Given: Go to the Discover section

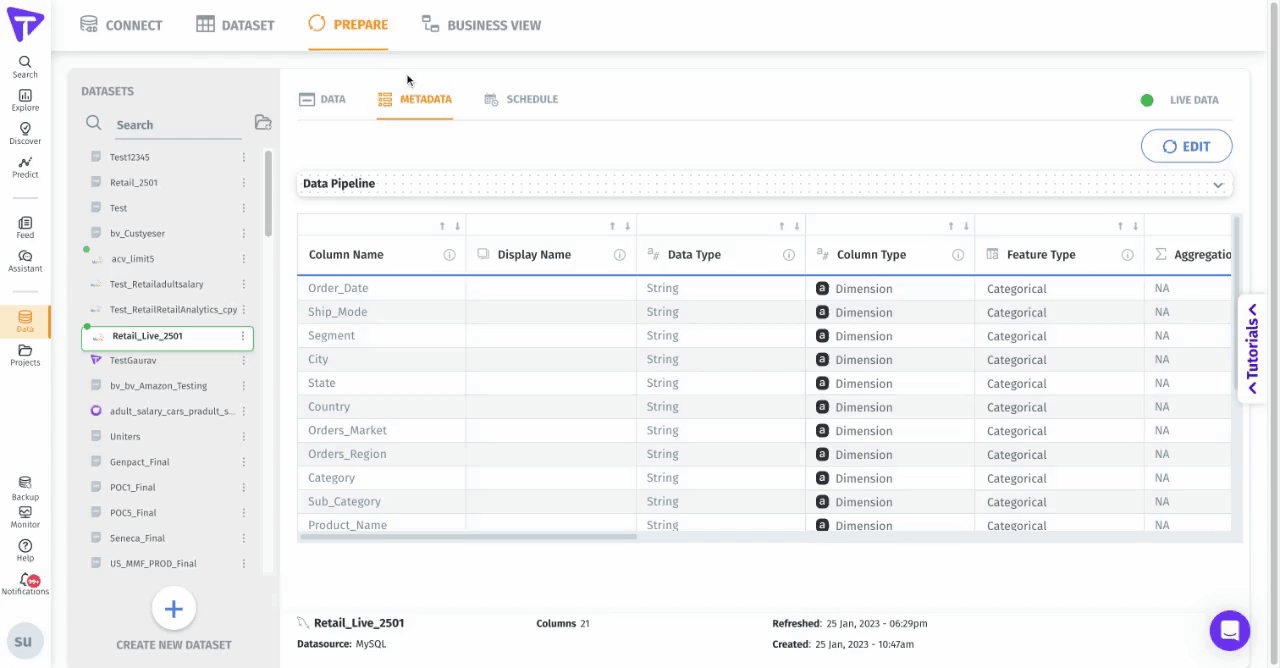Looking at the screenshot, I should (x=25, y=133).
